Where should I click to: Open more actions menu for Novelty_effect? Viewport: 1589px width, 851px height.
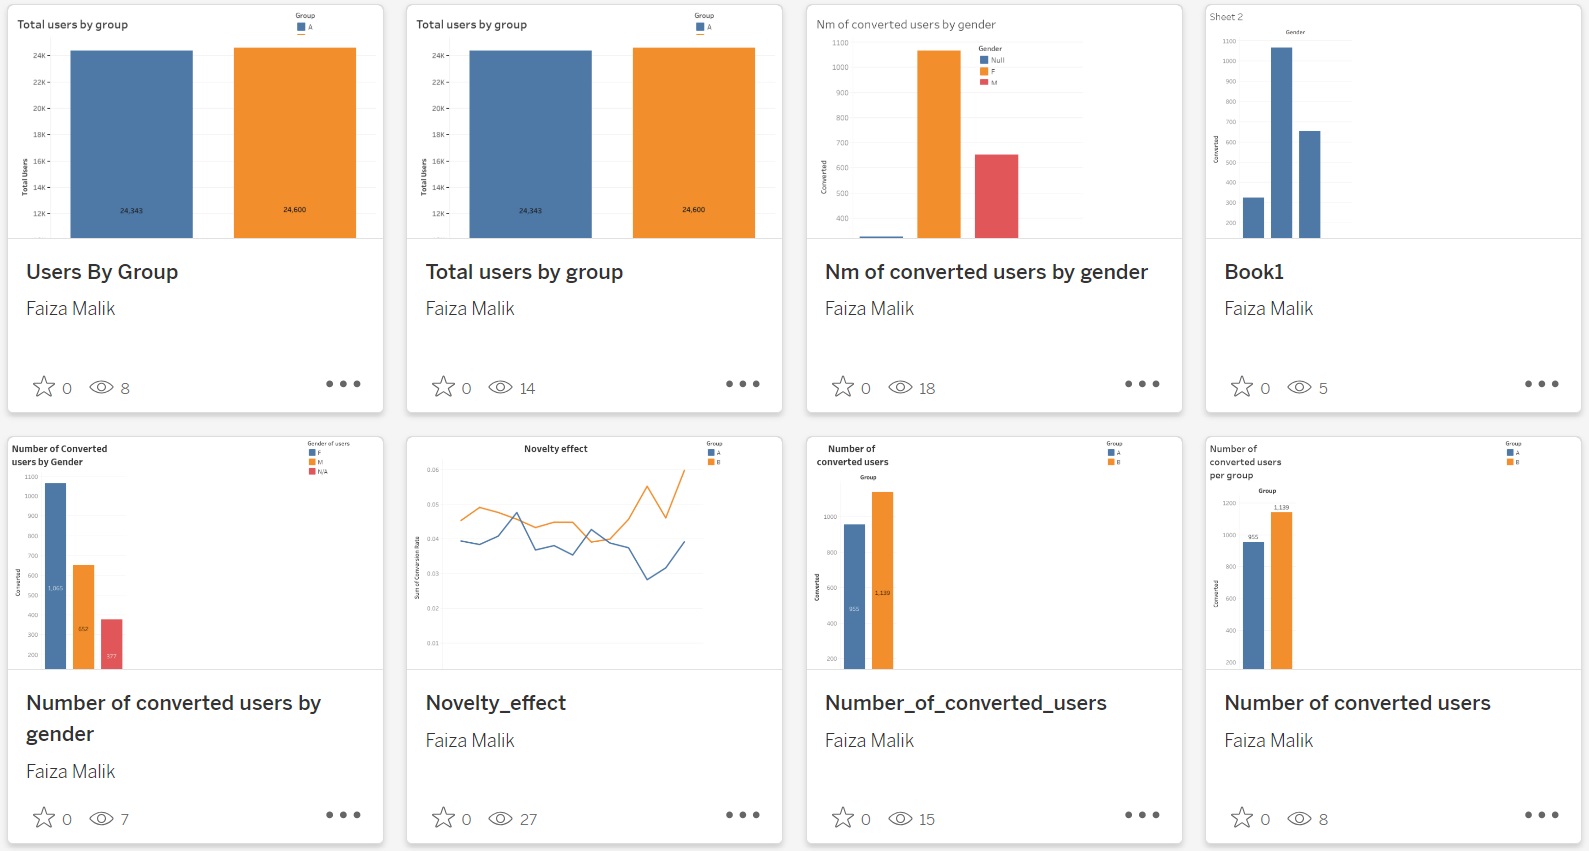coord(742,815)
